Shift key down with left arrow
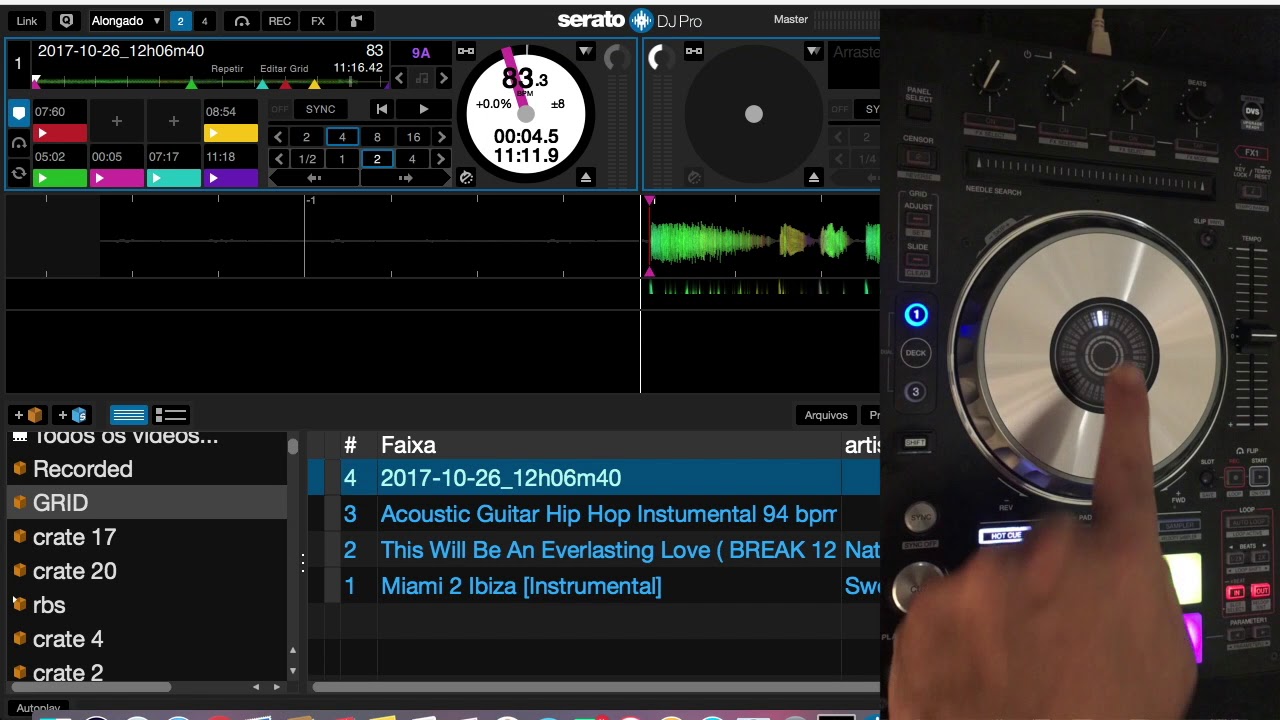Image resolution: width=1280 pixels, height=720 pixels. point(400,78)
